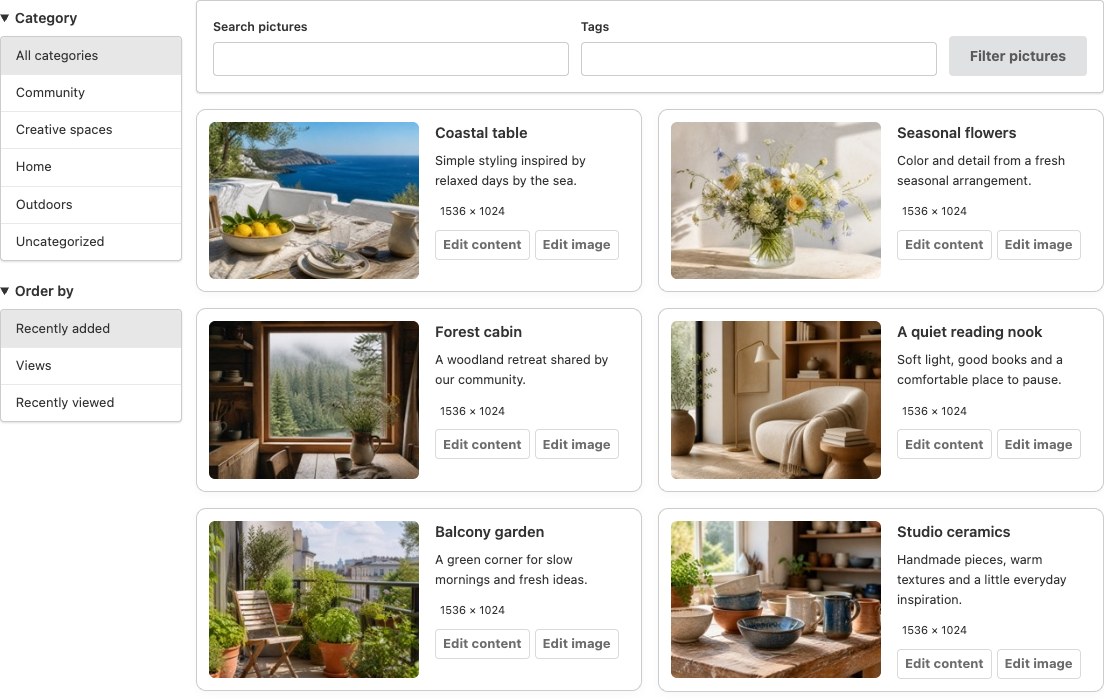Click the Seasonal flowers title
This screenshot has height=700, width=1104.
956,133
